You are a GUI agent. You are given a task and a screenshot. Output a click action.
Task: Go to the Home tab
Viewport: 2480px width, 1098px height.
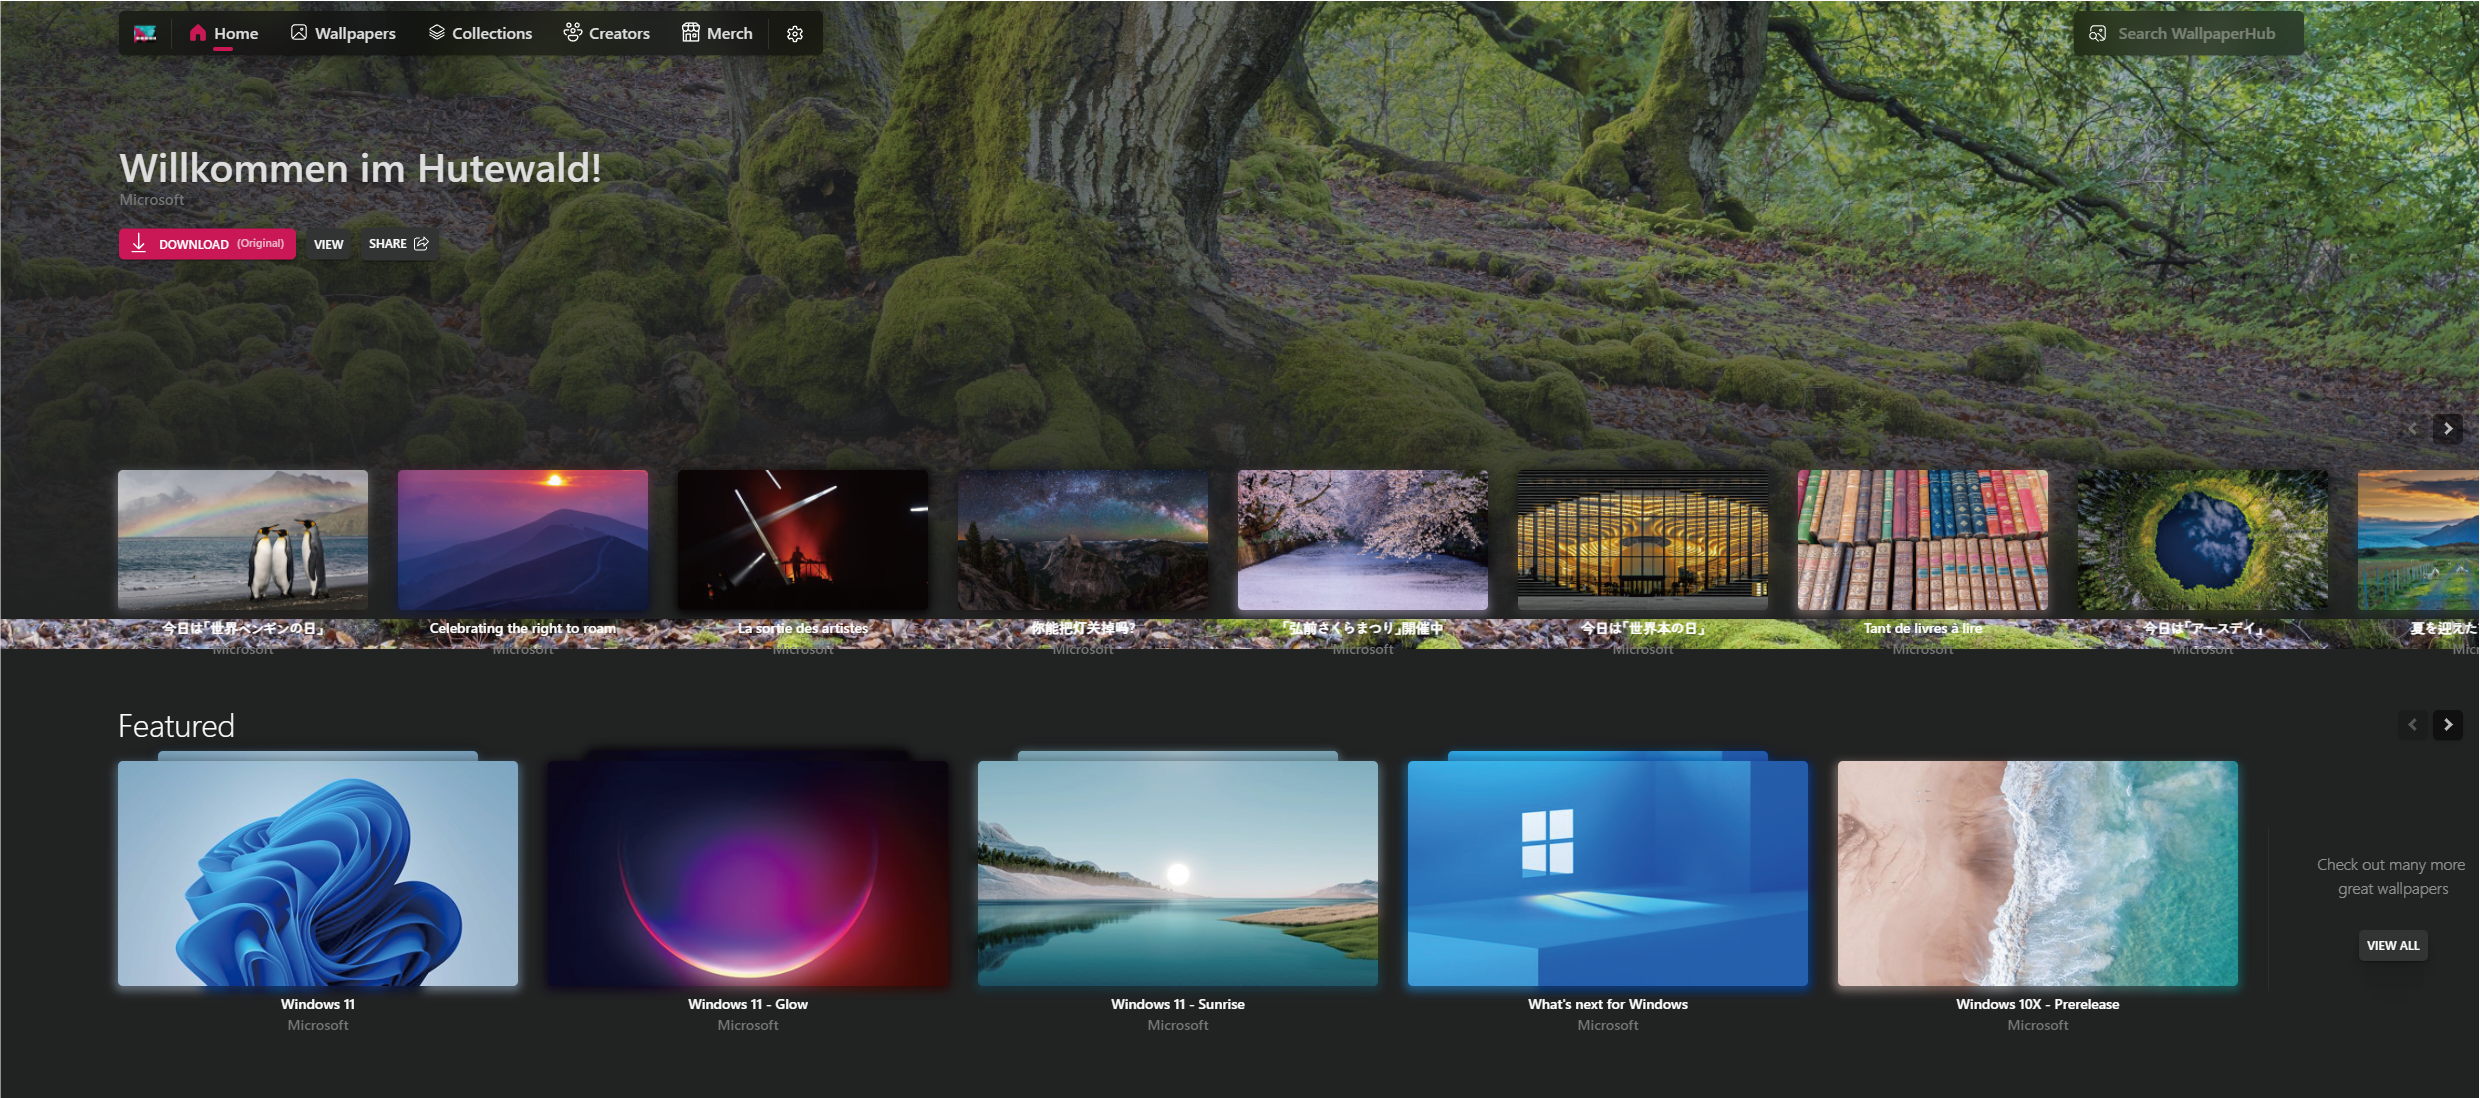(x=224, y=33)
